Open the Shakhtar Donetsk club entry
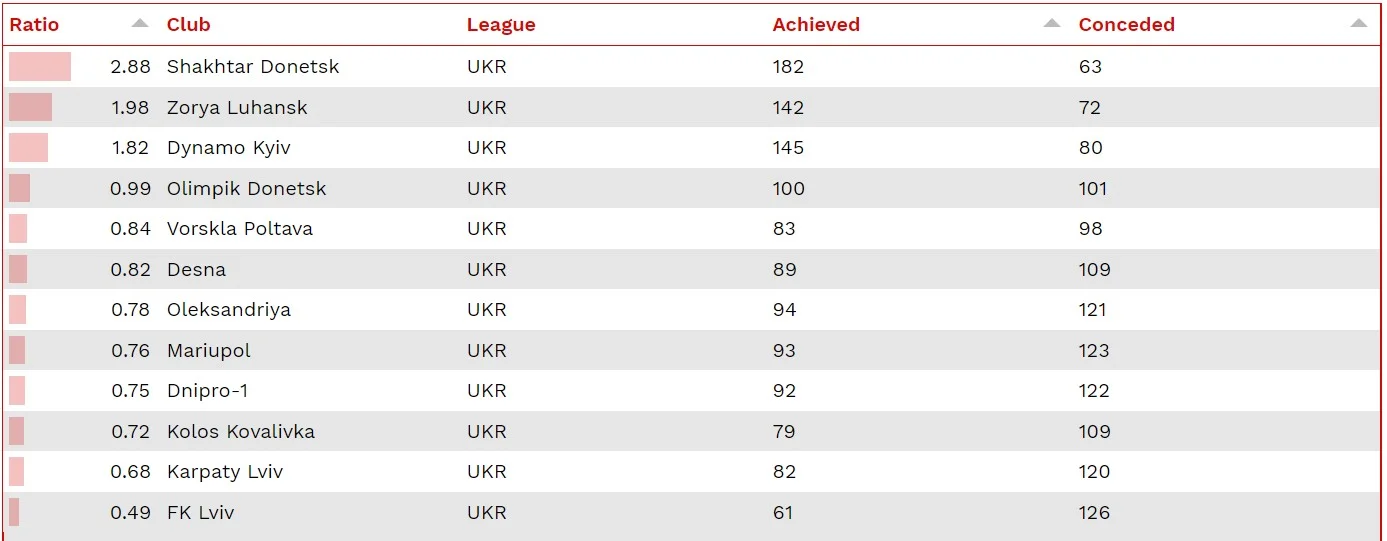1387x541 pixels. [x=253, y=67]
